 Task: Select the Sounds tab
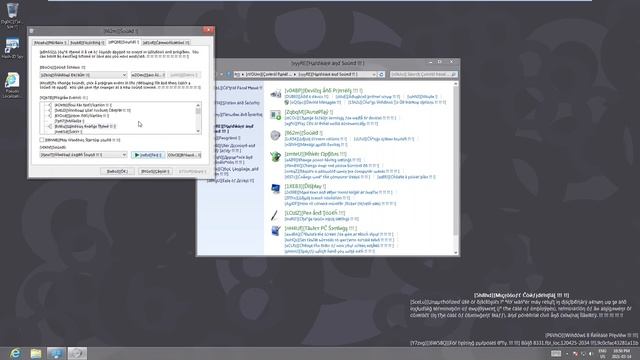pos(123,42)
